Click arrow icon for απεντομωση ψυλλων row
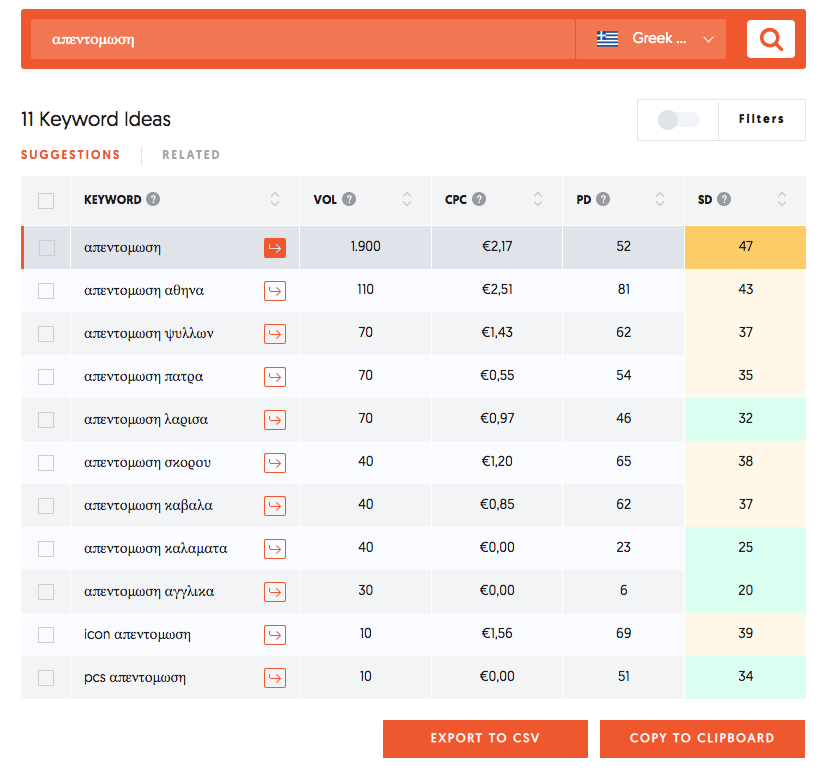Image resolution: width=826 pixels, height=772 pixels. pyautogui.click(x=275, y=334)
